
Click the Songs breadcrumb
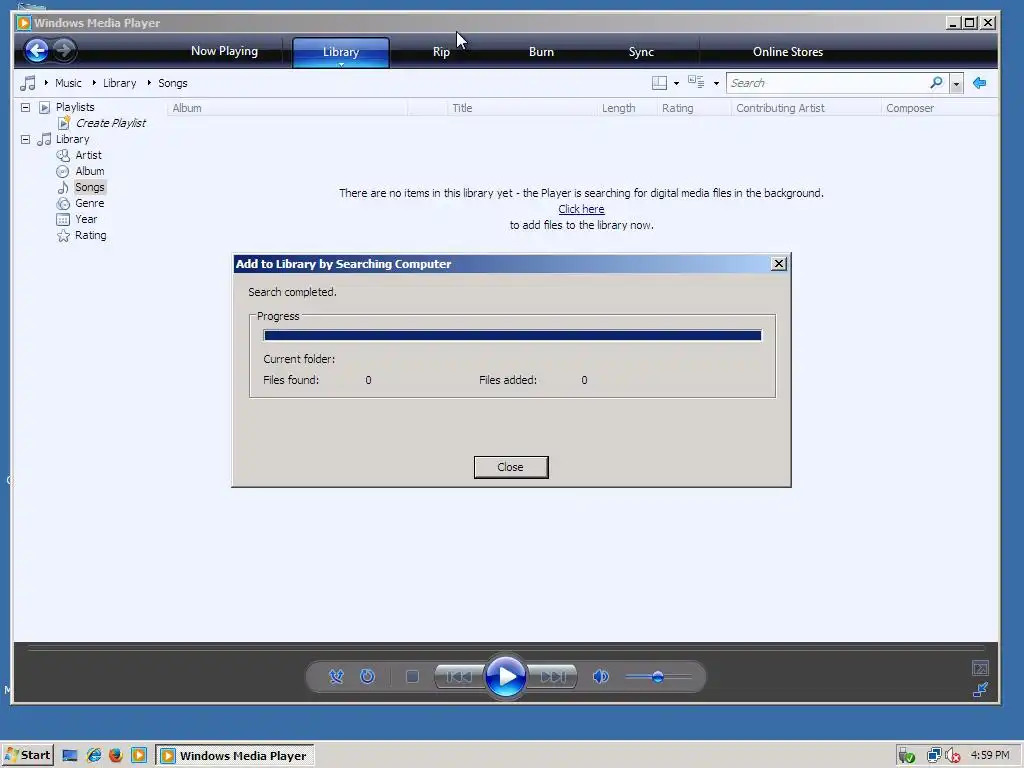coord(172,83)
